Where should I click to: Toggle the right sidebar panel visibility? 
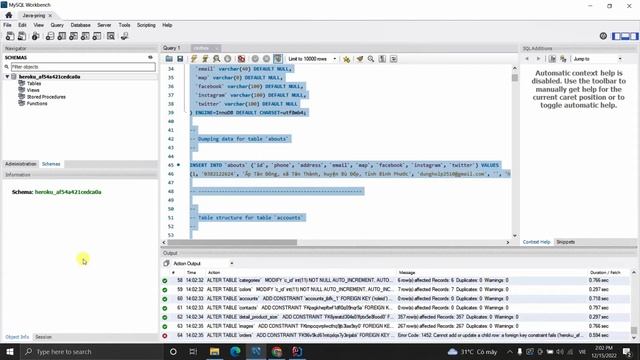point(633,36)
